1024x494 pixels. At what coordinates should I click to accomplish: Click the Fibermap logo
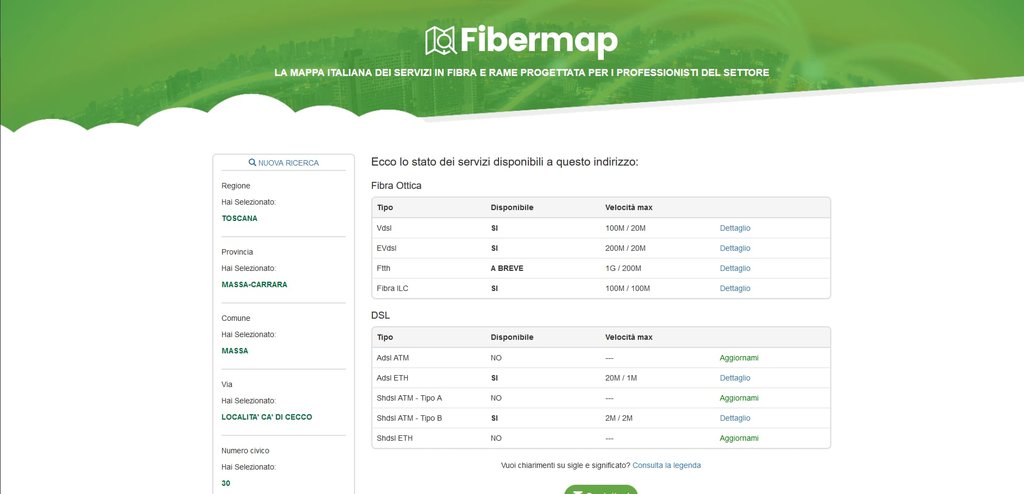point(521,41)
